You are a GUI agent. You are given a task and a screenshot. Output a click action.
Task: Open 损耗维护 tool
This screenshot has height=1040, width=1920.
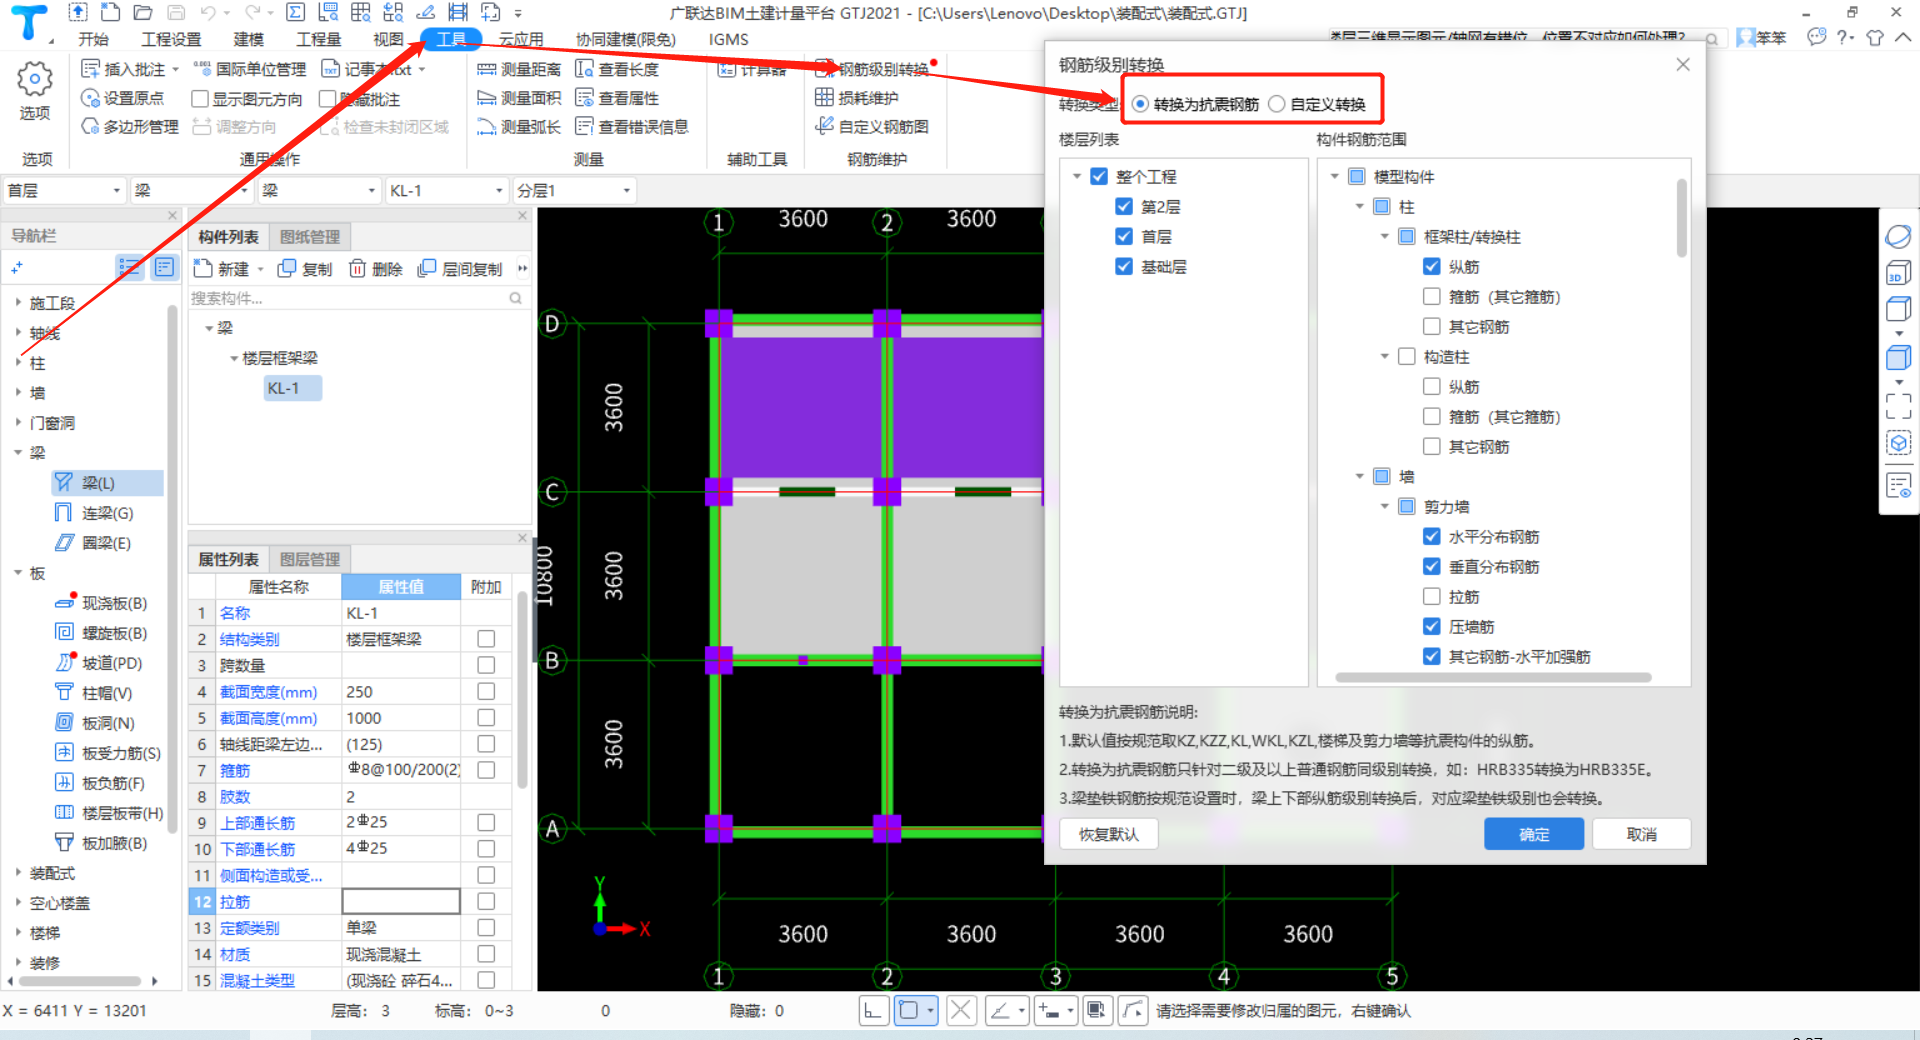pyautogui.click(x=857, y=98)
